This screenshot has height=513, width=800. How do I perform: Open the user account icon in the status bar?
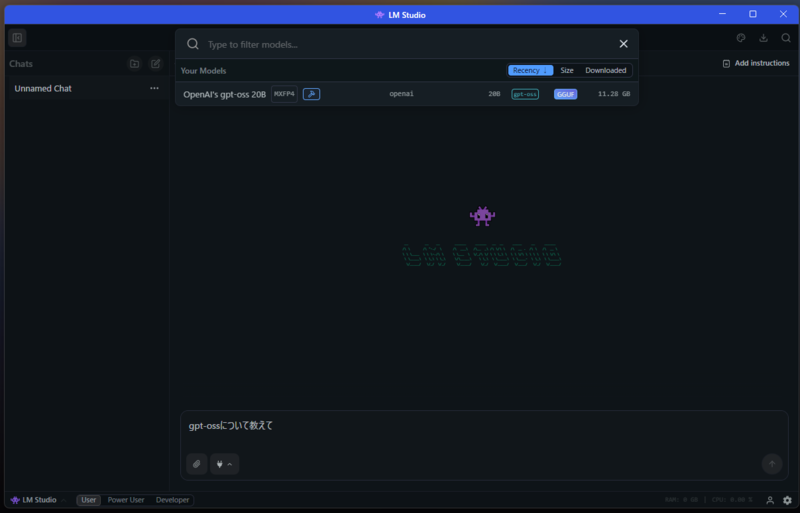click(770, 500)
